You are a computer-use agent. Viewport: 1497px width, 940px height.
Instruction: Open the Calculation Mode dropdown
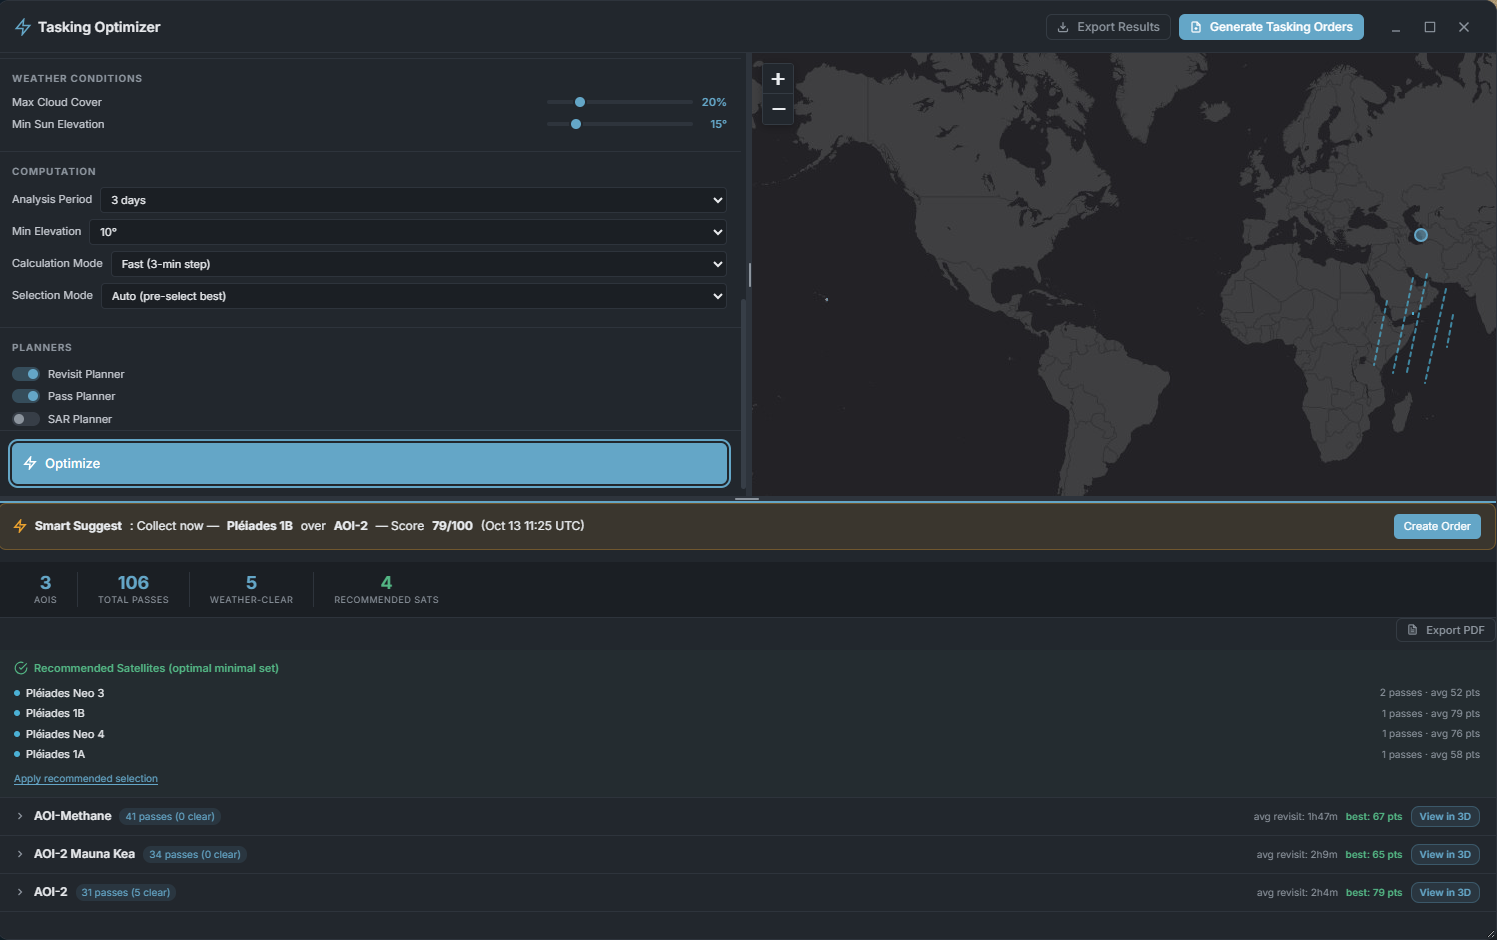[x=418, y=264]
